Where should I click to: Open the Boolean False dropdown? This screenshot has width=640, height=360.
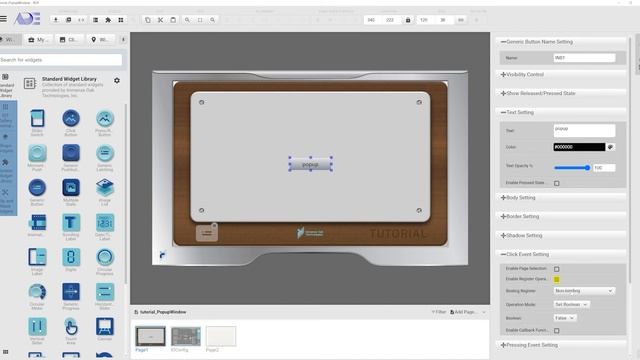[565, 318]
